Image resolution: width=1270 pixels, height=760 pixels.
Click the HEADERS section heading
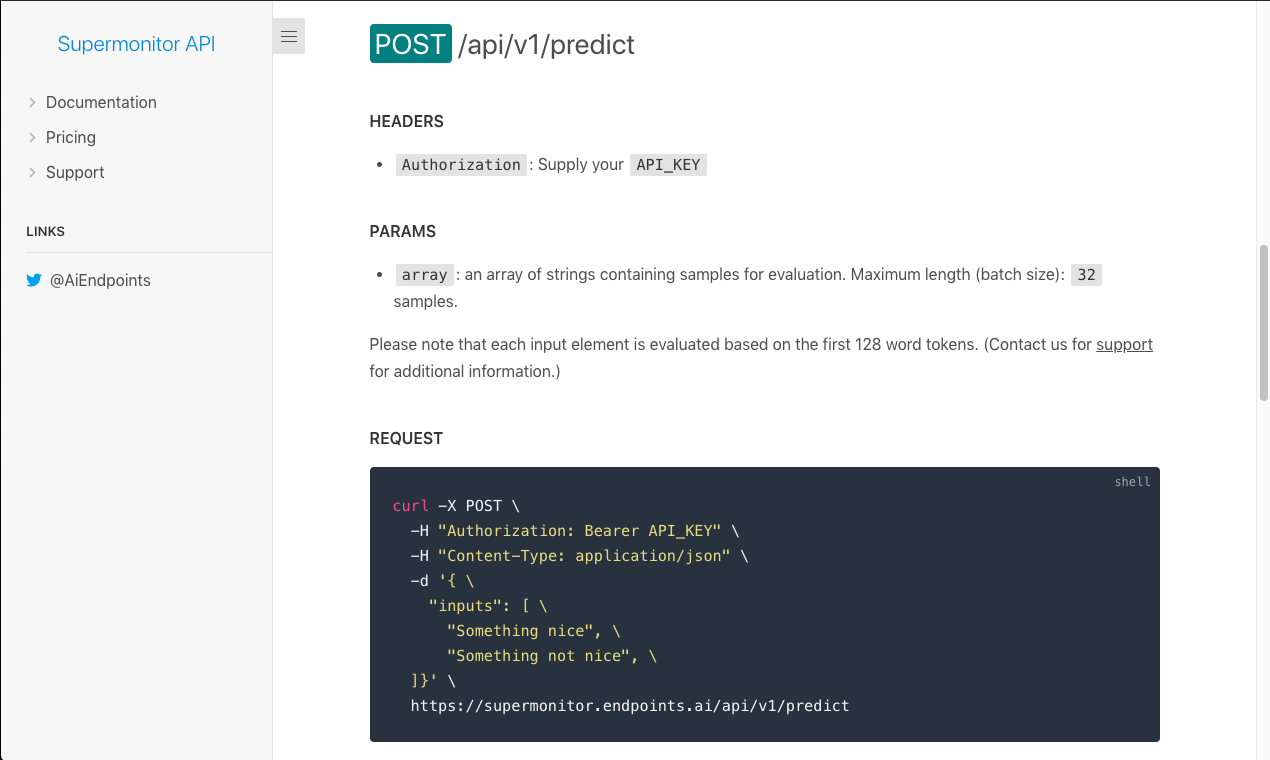(406, 122)
